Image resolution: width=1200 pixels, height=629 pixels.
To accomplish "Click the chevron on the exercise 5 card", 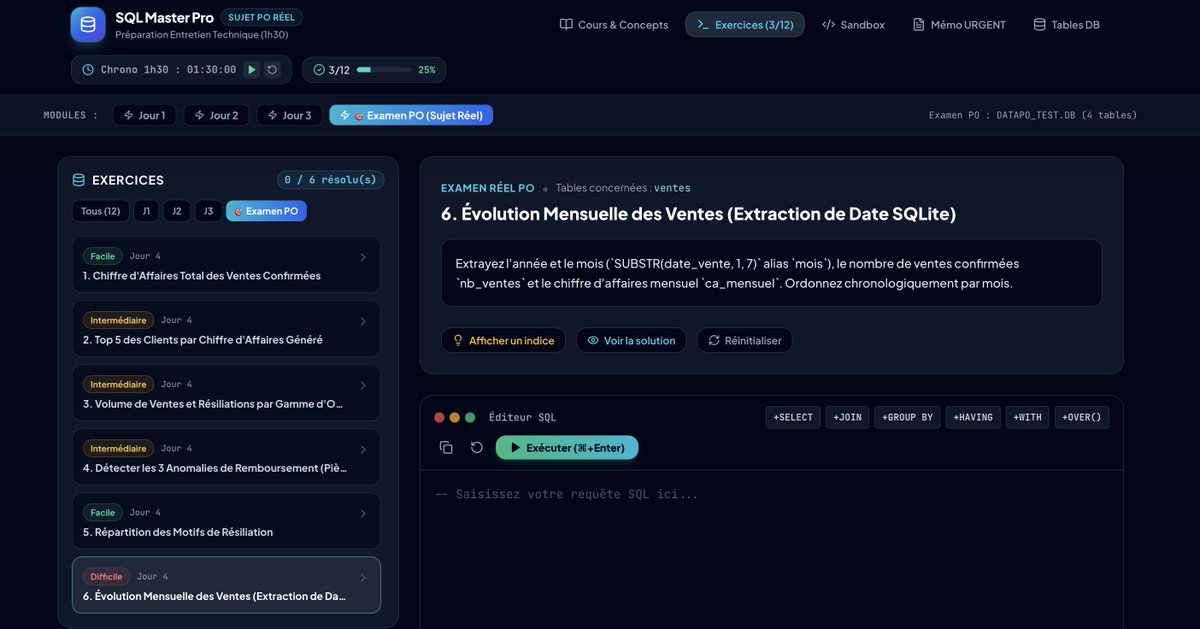I will 362,513.
